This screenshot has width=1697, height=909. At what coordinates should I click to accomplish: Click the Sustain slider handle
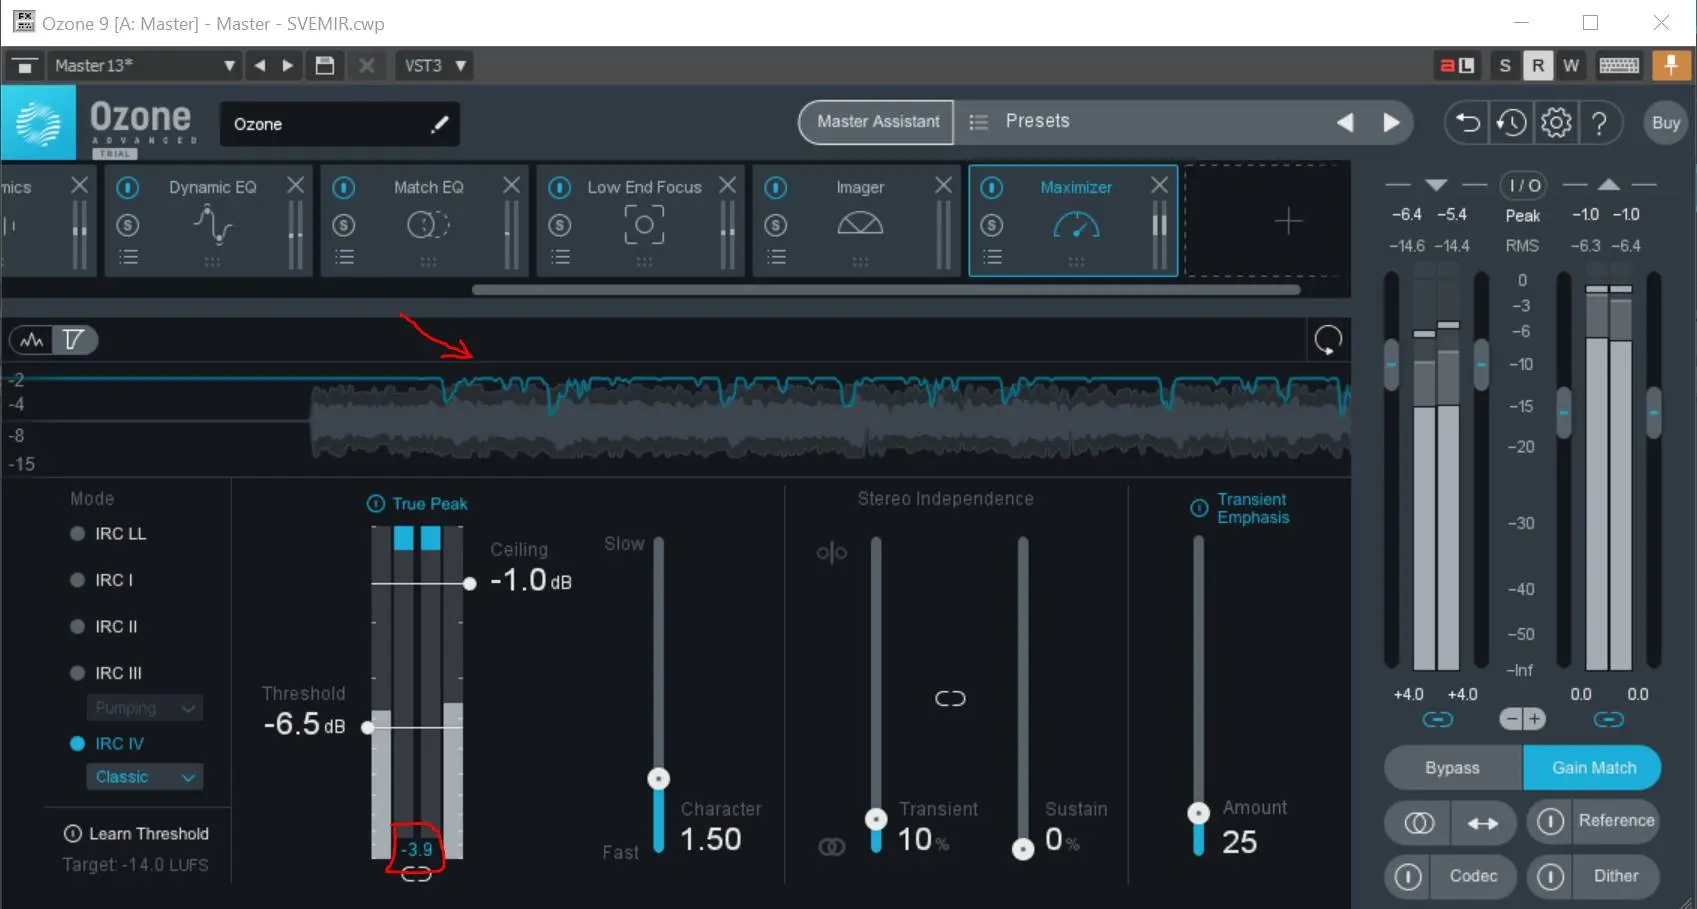pos(1023,849)
